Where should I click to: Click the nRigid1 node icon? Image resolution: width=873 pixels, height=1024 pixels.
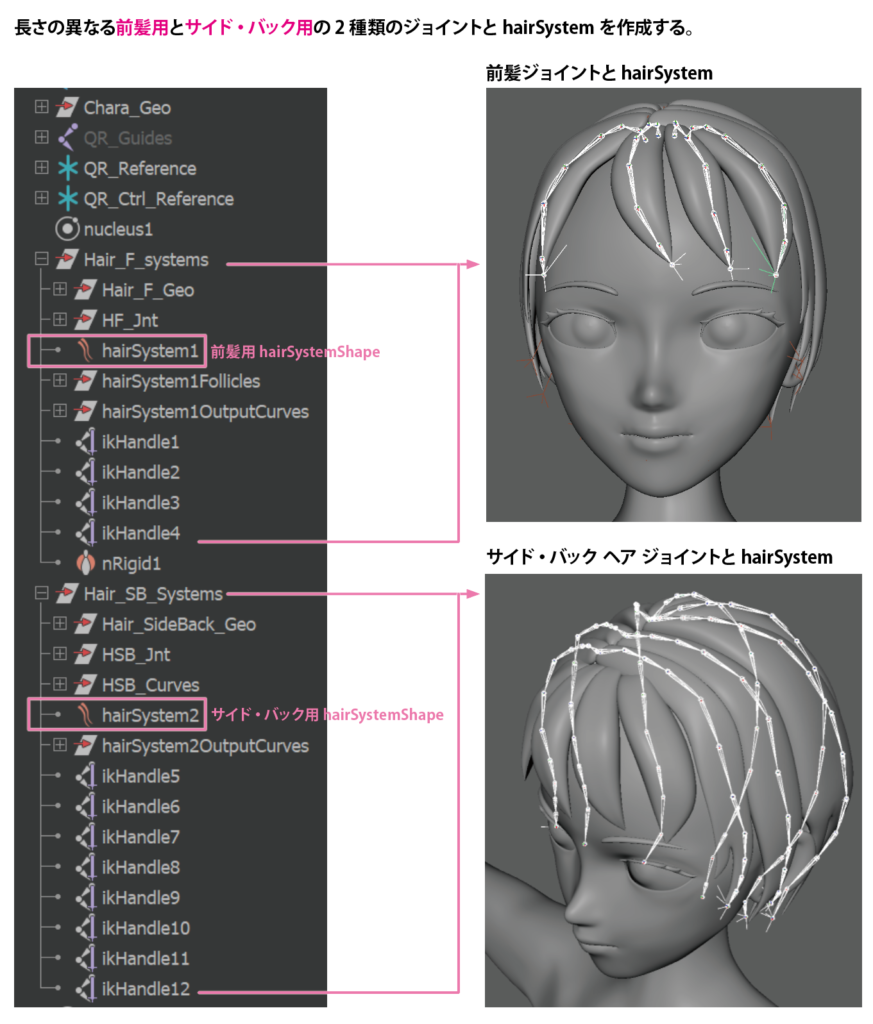86,563
